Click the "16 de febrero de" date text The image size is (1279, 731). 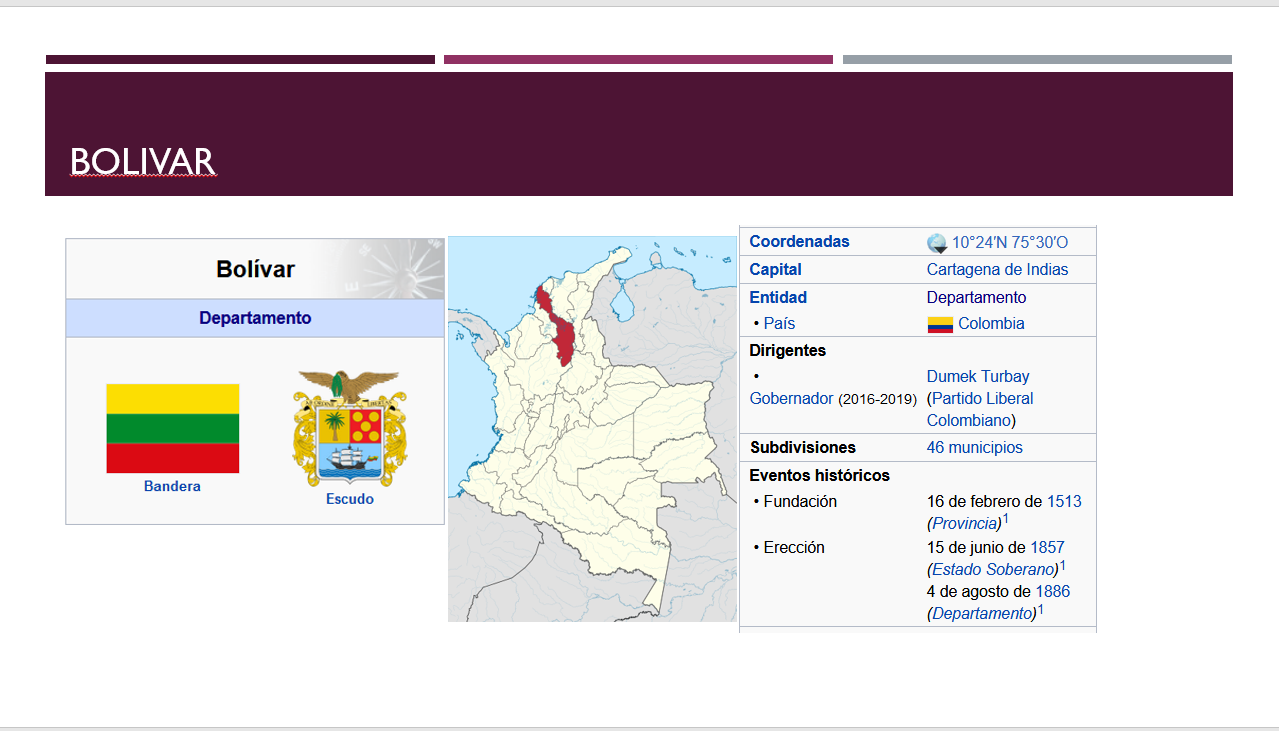click(985, 502)
